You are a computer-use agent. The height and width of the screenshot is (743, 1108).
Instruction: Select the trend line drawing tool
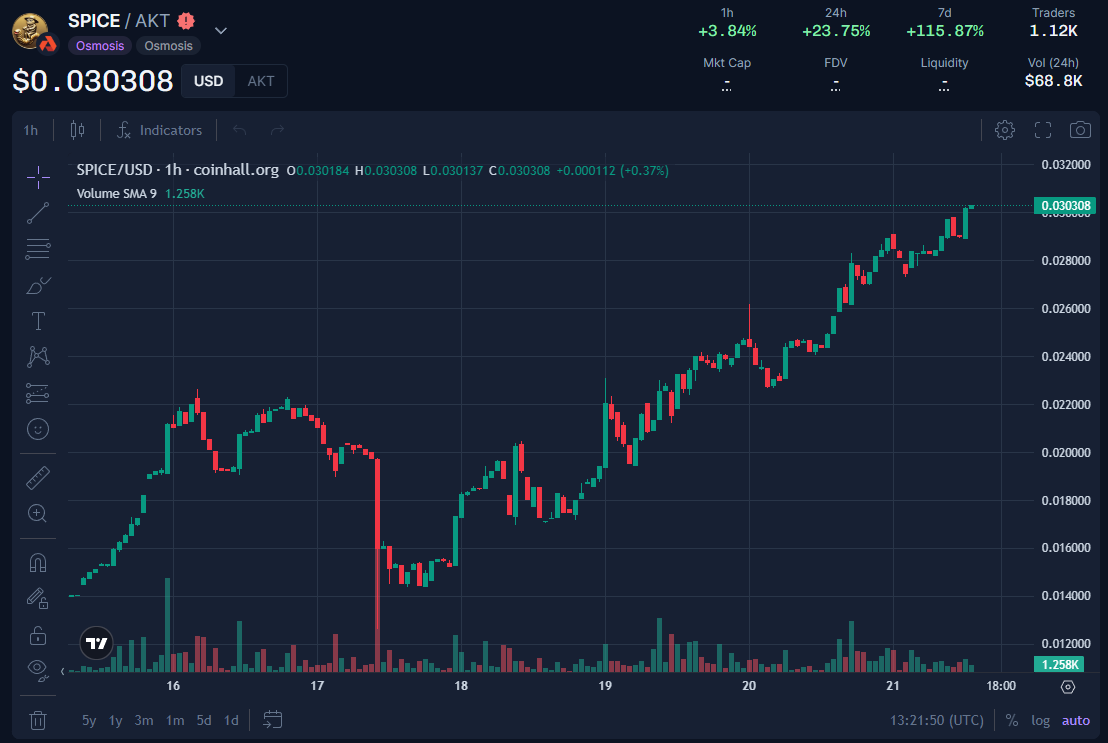[x=38, y=213]
